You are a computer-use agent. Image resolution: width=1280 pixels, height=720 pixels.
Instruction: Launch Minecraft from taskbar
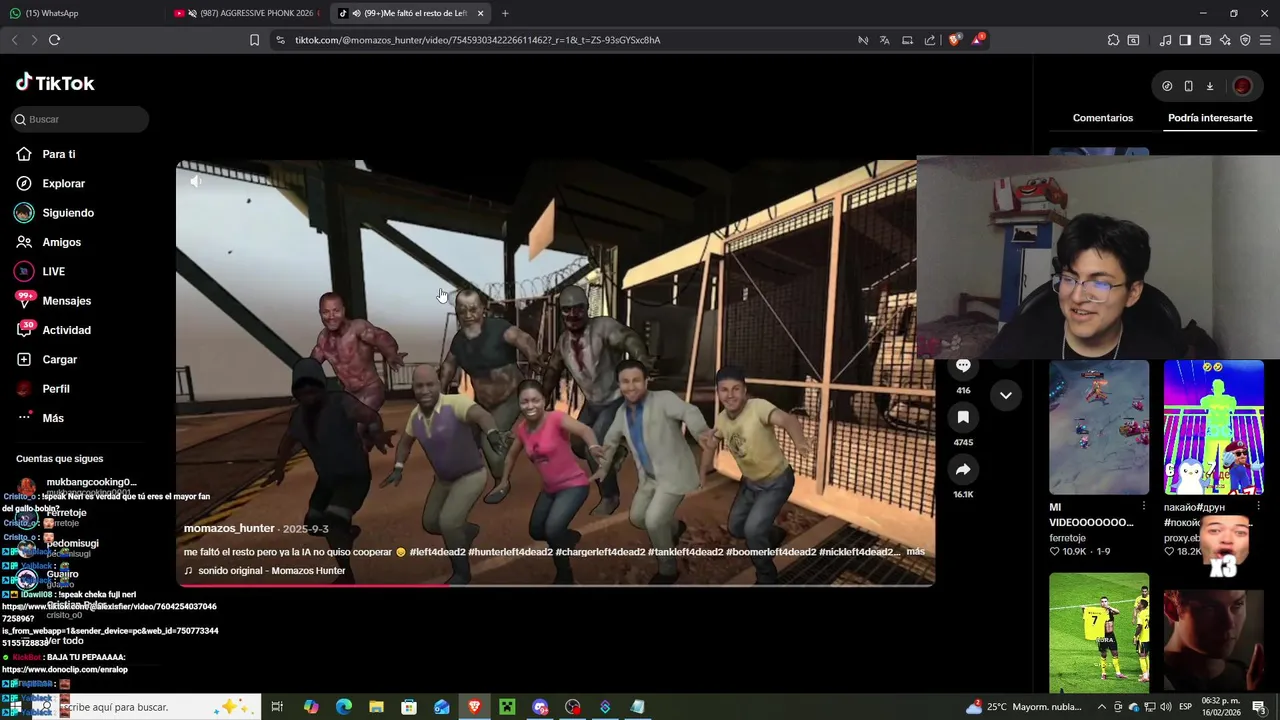point(507,707)
